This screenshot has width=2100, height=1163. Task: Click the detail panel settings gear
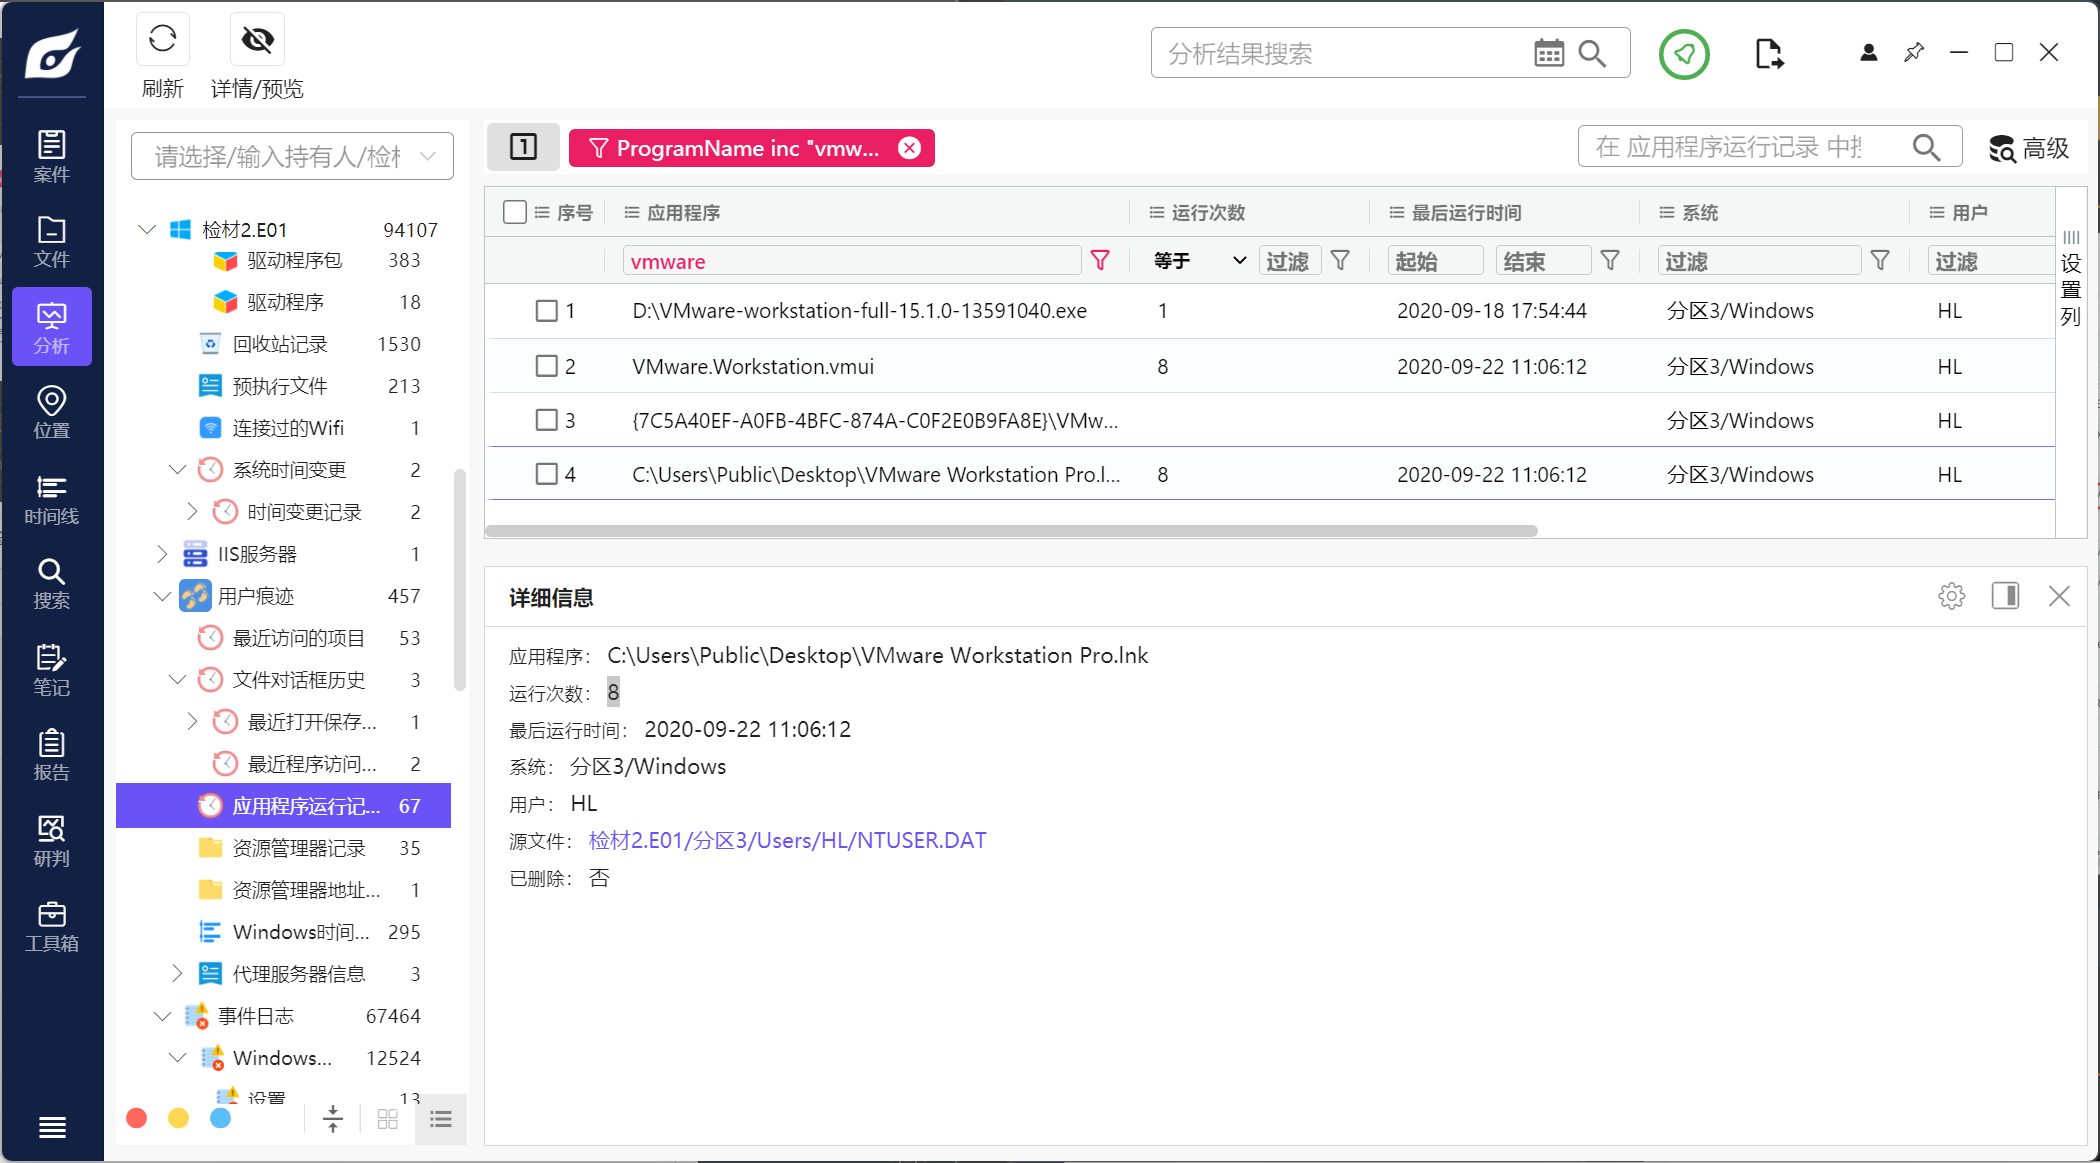[x=1951, y=597]
